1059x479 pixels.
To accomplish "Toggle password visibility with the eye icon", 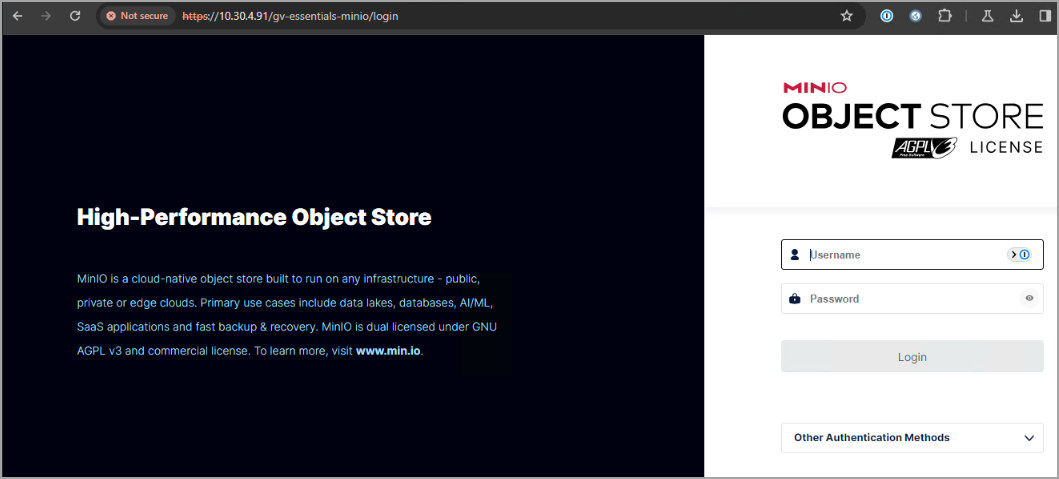I will [1029, 298].
